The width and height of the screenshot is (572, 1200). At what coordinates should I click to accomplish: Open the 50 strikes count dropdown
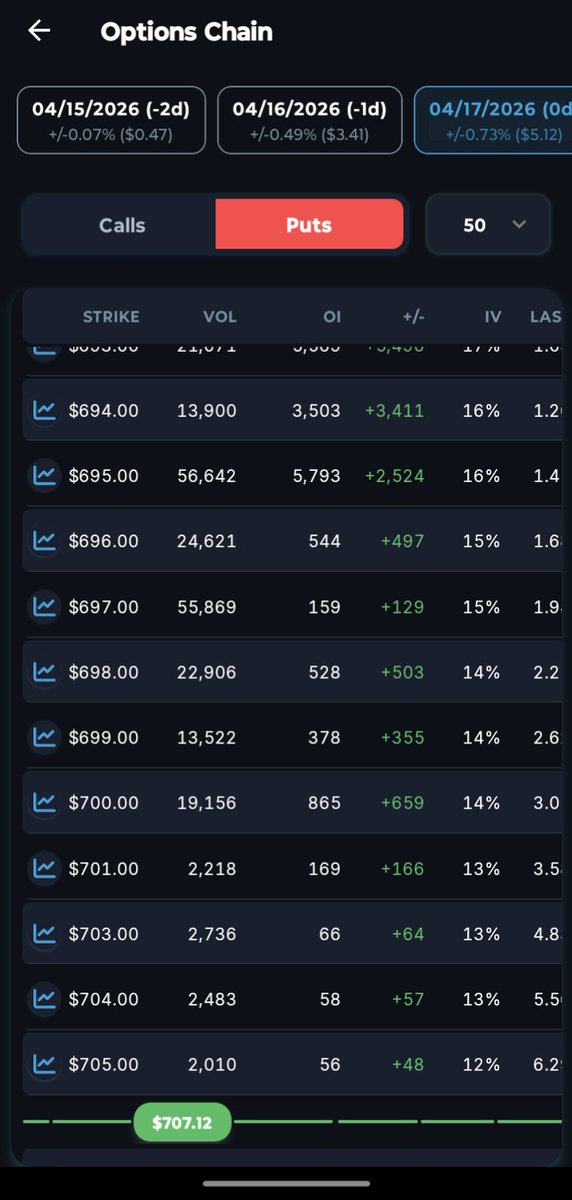point(488,225)
